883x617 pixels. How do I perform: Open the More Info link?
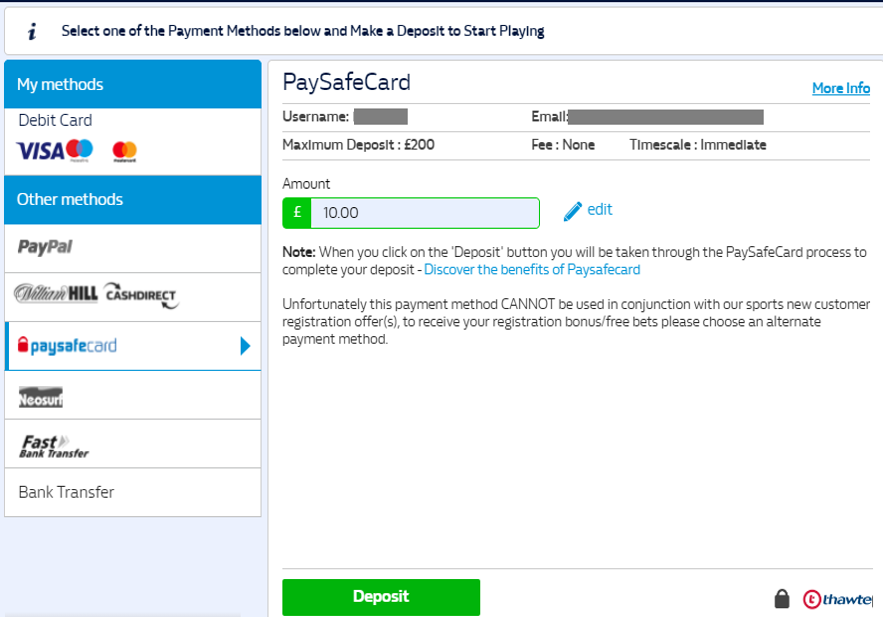point(841,88)
